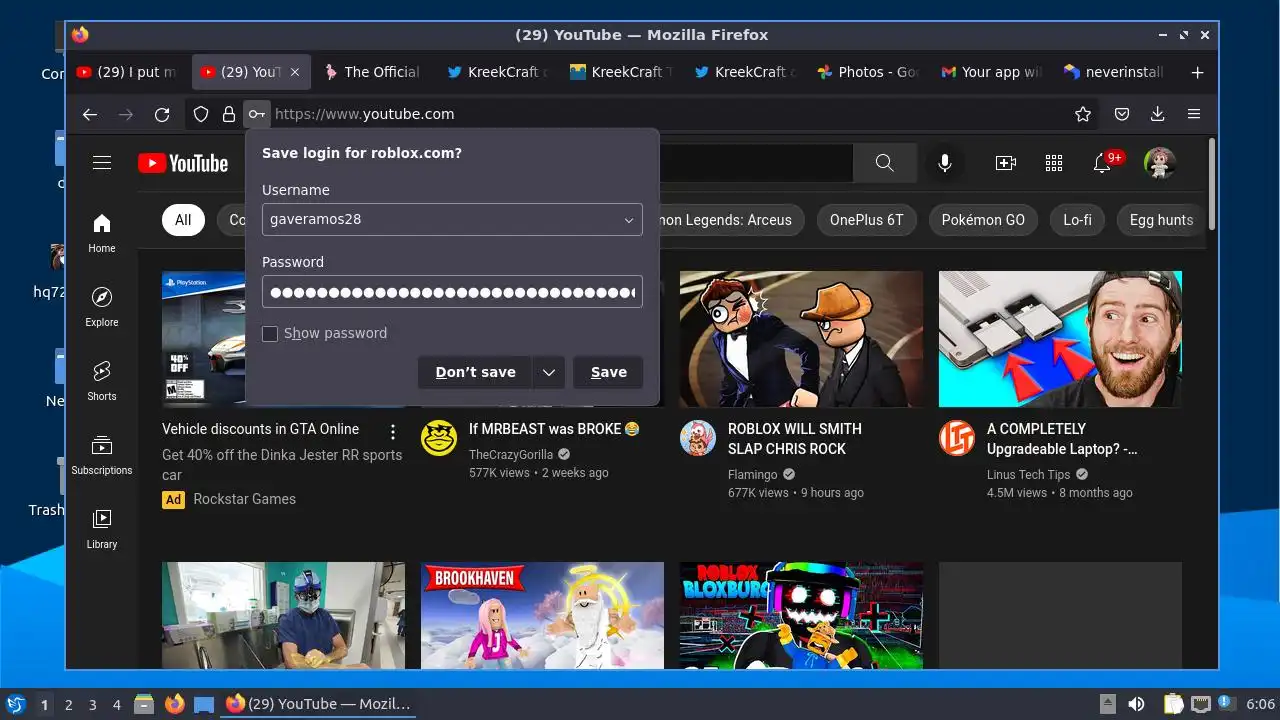Open Subscriptions in the YouTube sidebar
This screenshot has width=1280, height=720.
[102, 455]
